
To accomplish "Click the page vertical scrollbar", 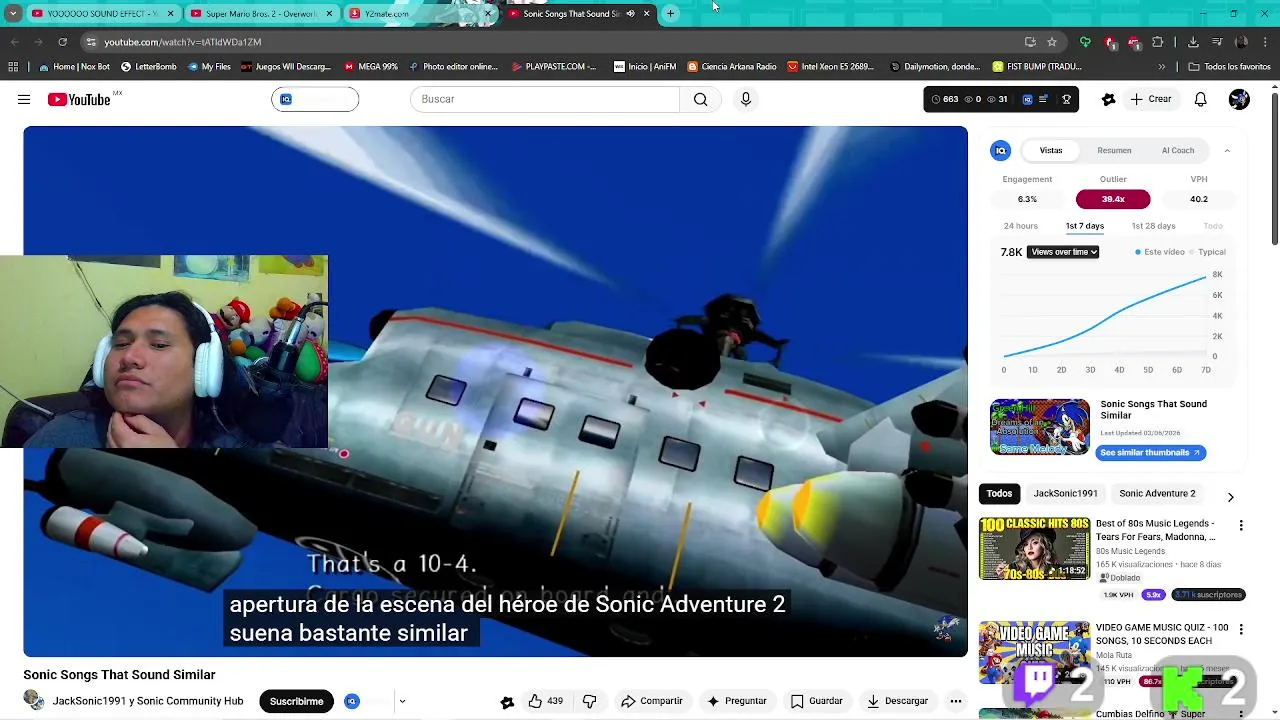I will coord(1274,170).
